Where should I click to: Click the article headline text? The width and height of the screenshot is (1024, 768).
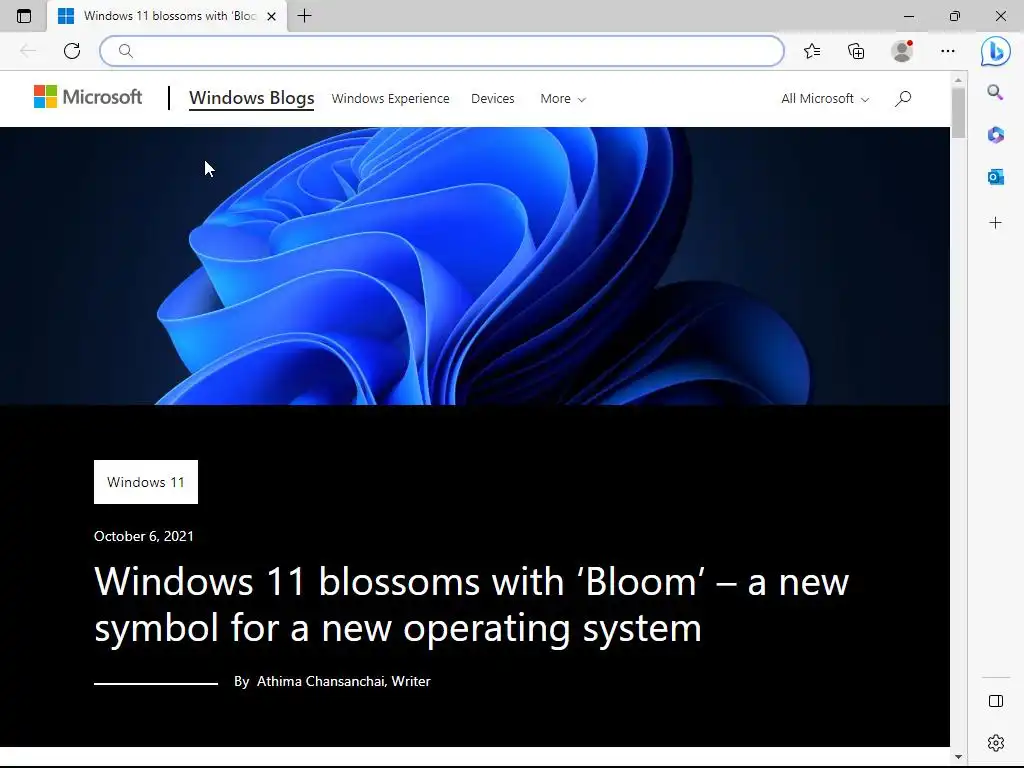472,604
